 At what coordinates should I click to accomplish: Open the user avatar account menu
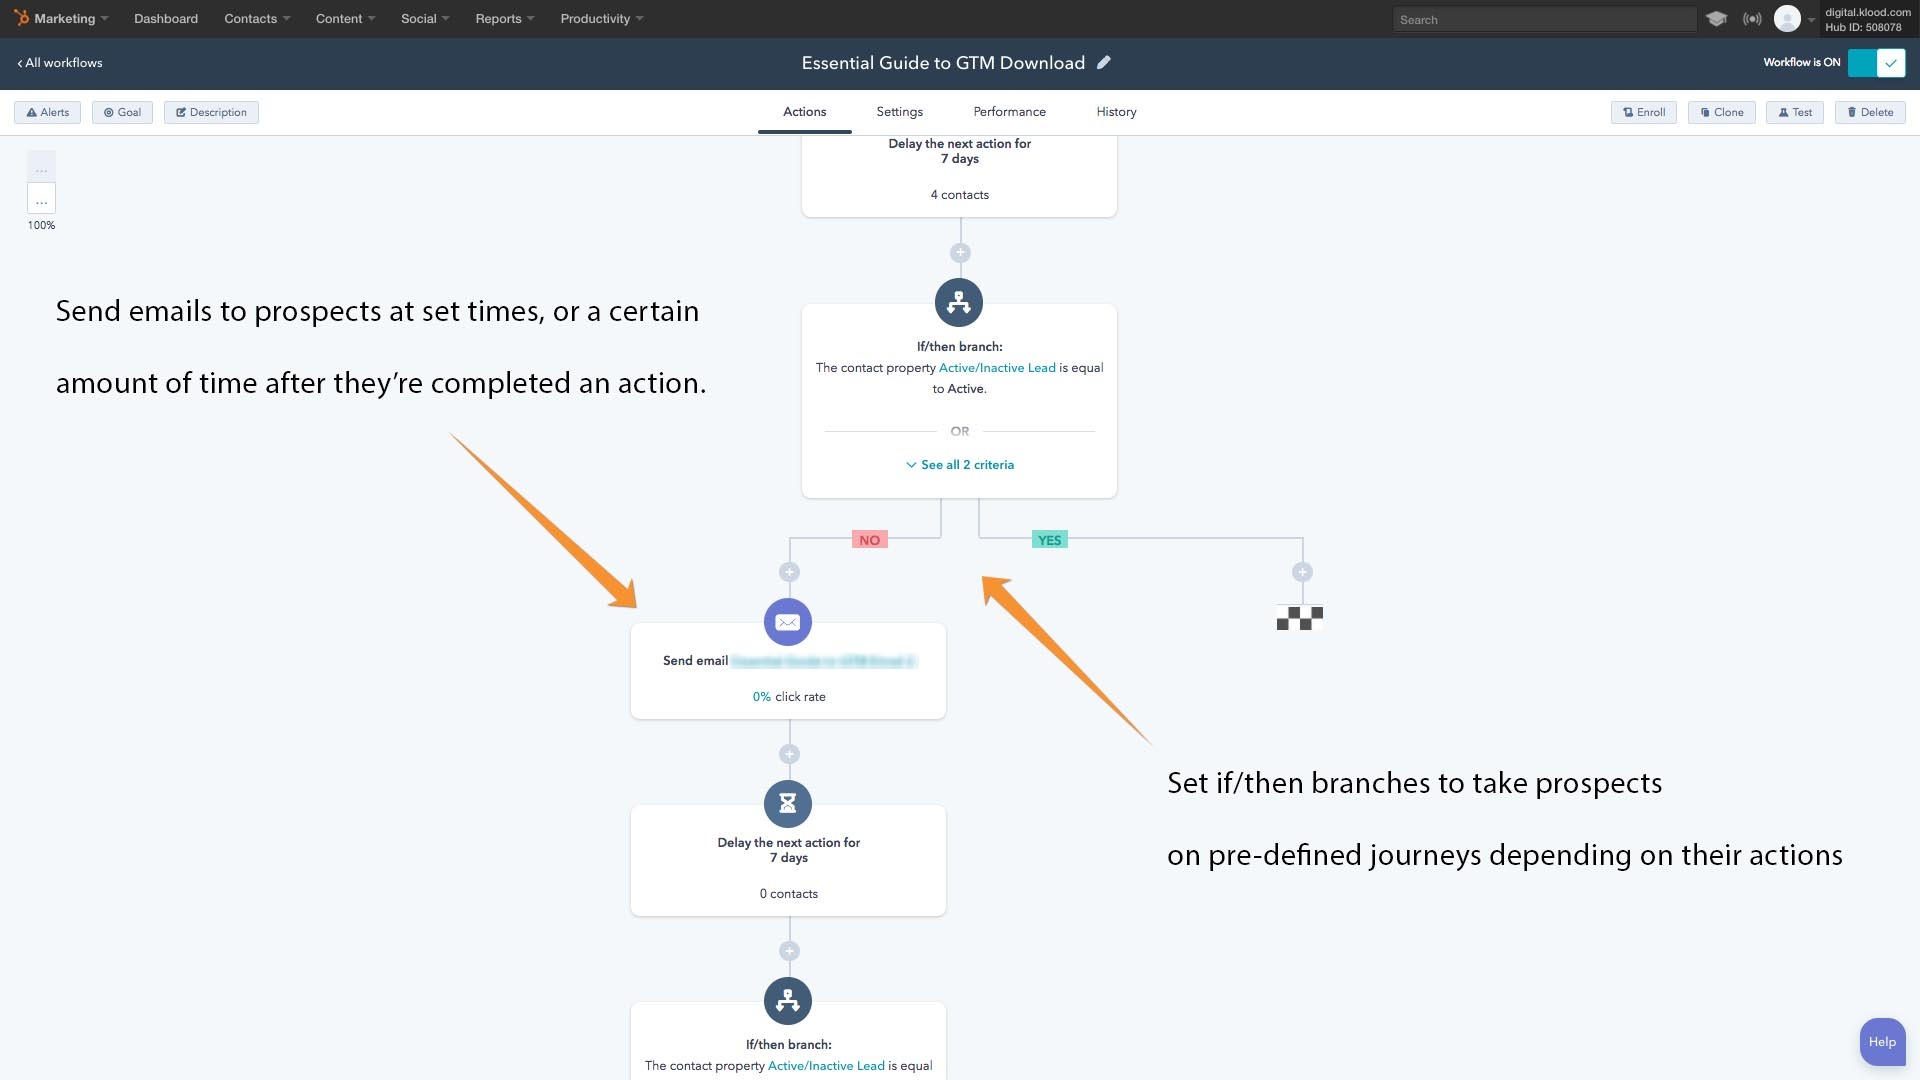coord(1787,19)
